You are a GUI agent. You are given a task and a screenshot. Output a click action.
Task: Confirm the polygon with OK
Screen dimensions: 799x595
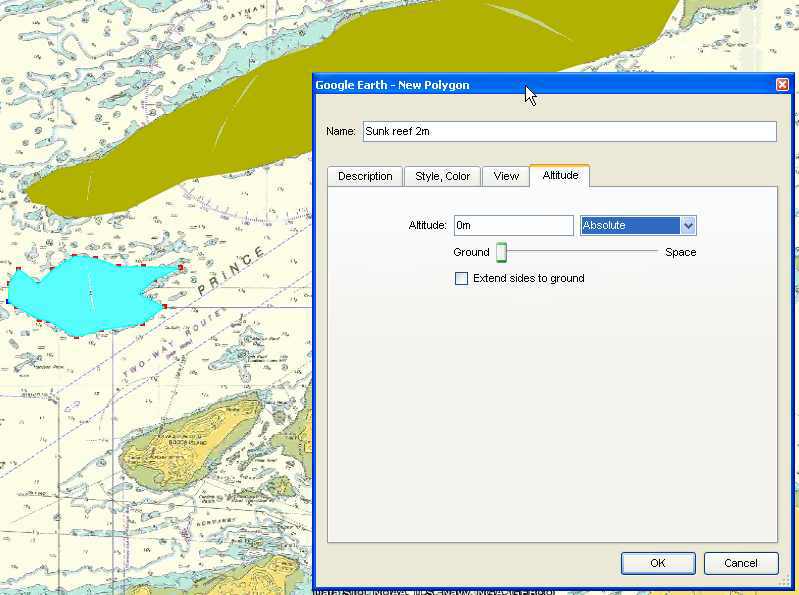tap(658, 563)
